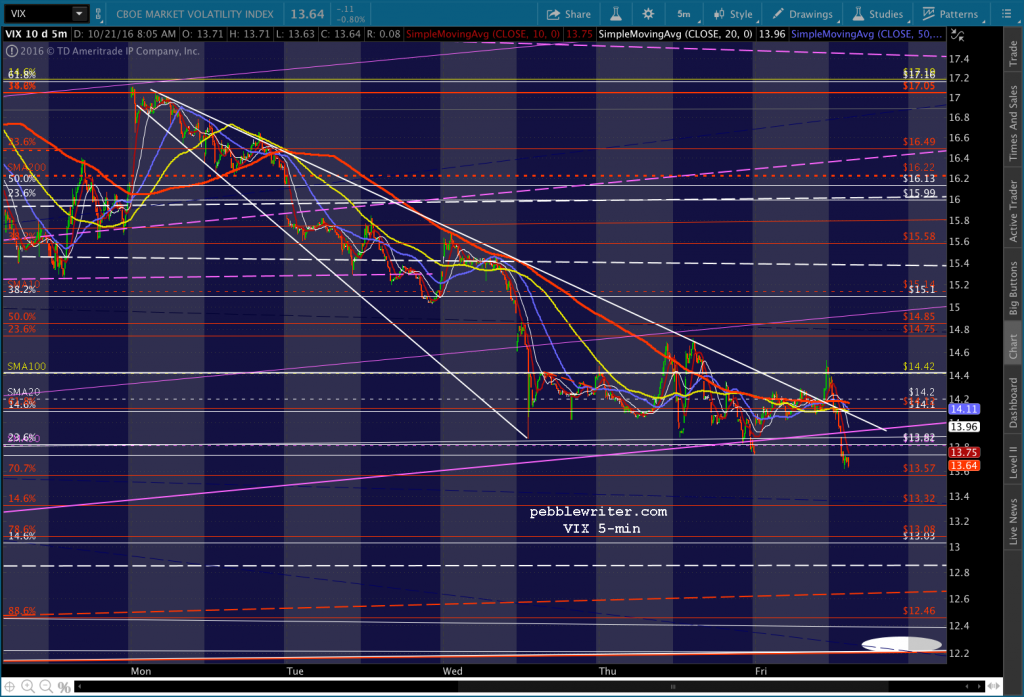The height and width of the screenshot is (697, 1024).
Task: Click the VIX 10 d 5m chart label
Action: click(37, 34)
